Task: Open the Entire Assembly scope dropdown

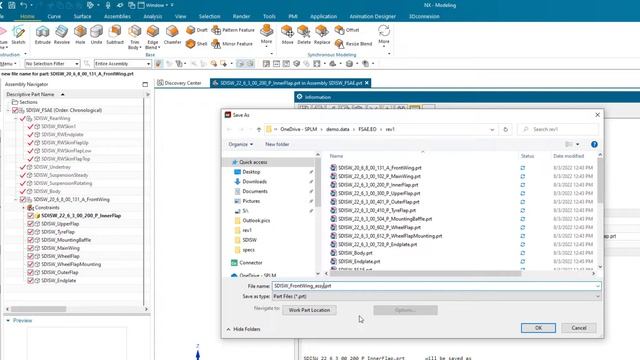Action: click(x=123, y=64)
